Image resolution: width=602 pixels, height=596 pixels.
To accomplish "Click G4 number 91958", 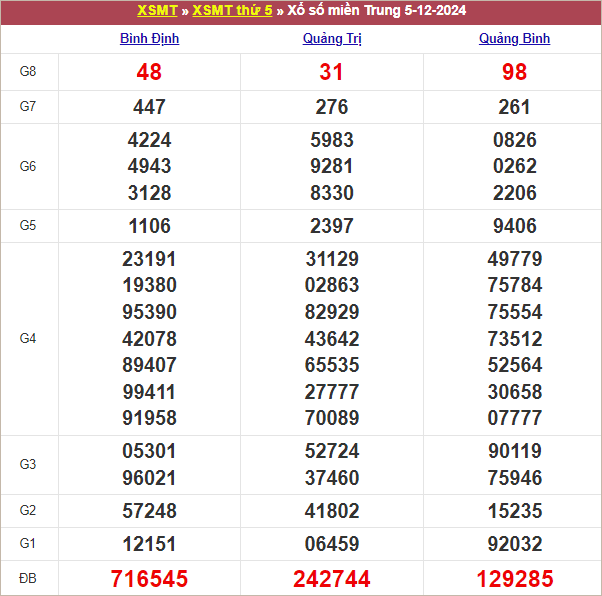I will 149,418.
